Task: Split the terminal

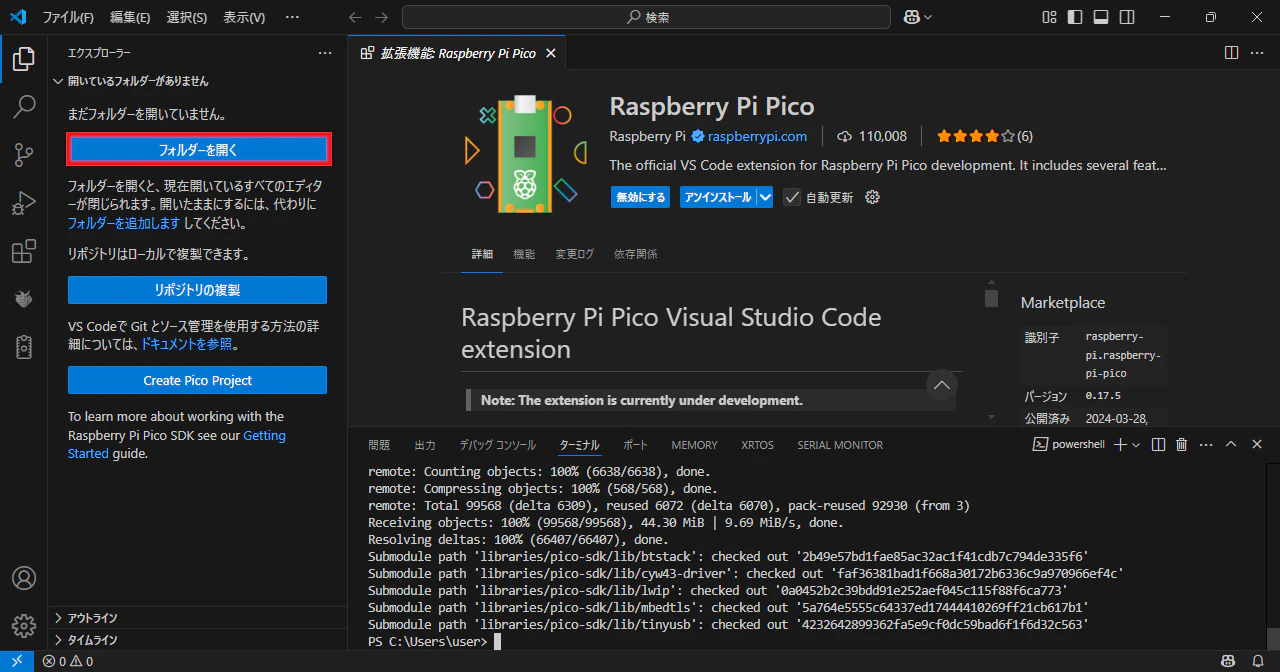Action: coord(1158,444)
